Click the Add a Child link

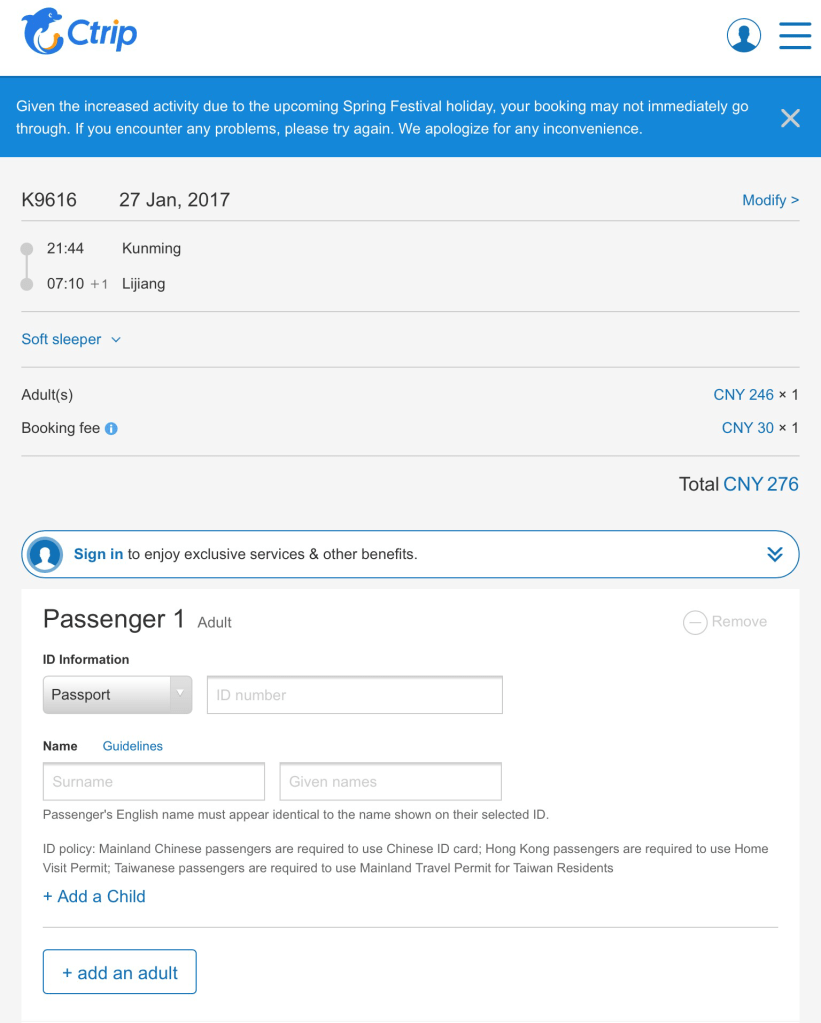coord(94,896)
